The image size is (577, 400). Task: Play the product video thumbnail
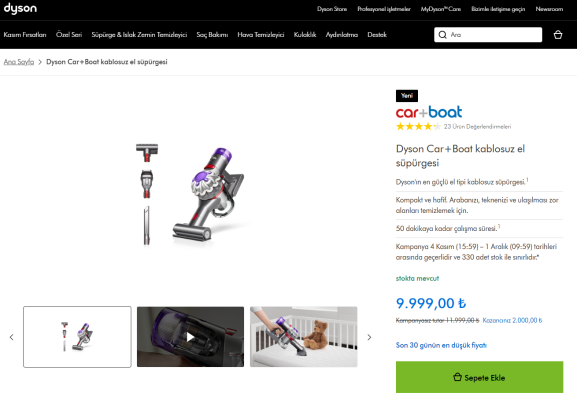pyautogui.click(x=190, y=337)
